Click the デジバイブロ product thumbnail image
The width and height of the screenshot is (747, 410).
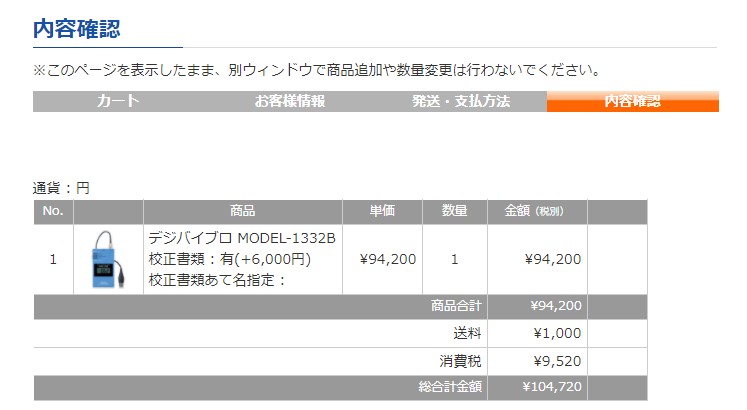(109, 260)
